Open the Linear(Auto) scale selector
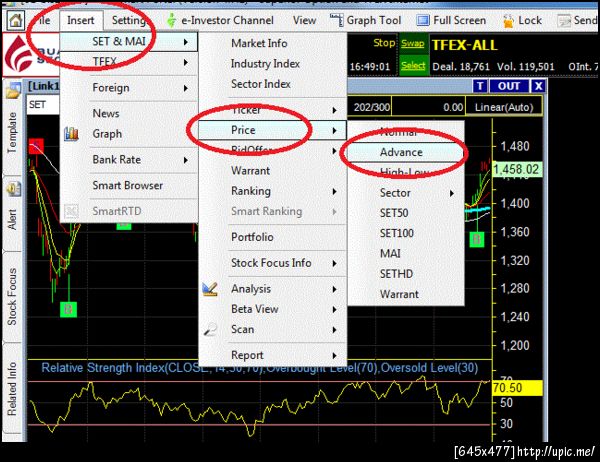Viewport: 600px width, 462px height. (504, 107)
